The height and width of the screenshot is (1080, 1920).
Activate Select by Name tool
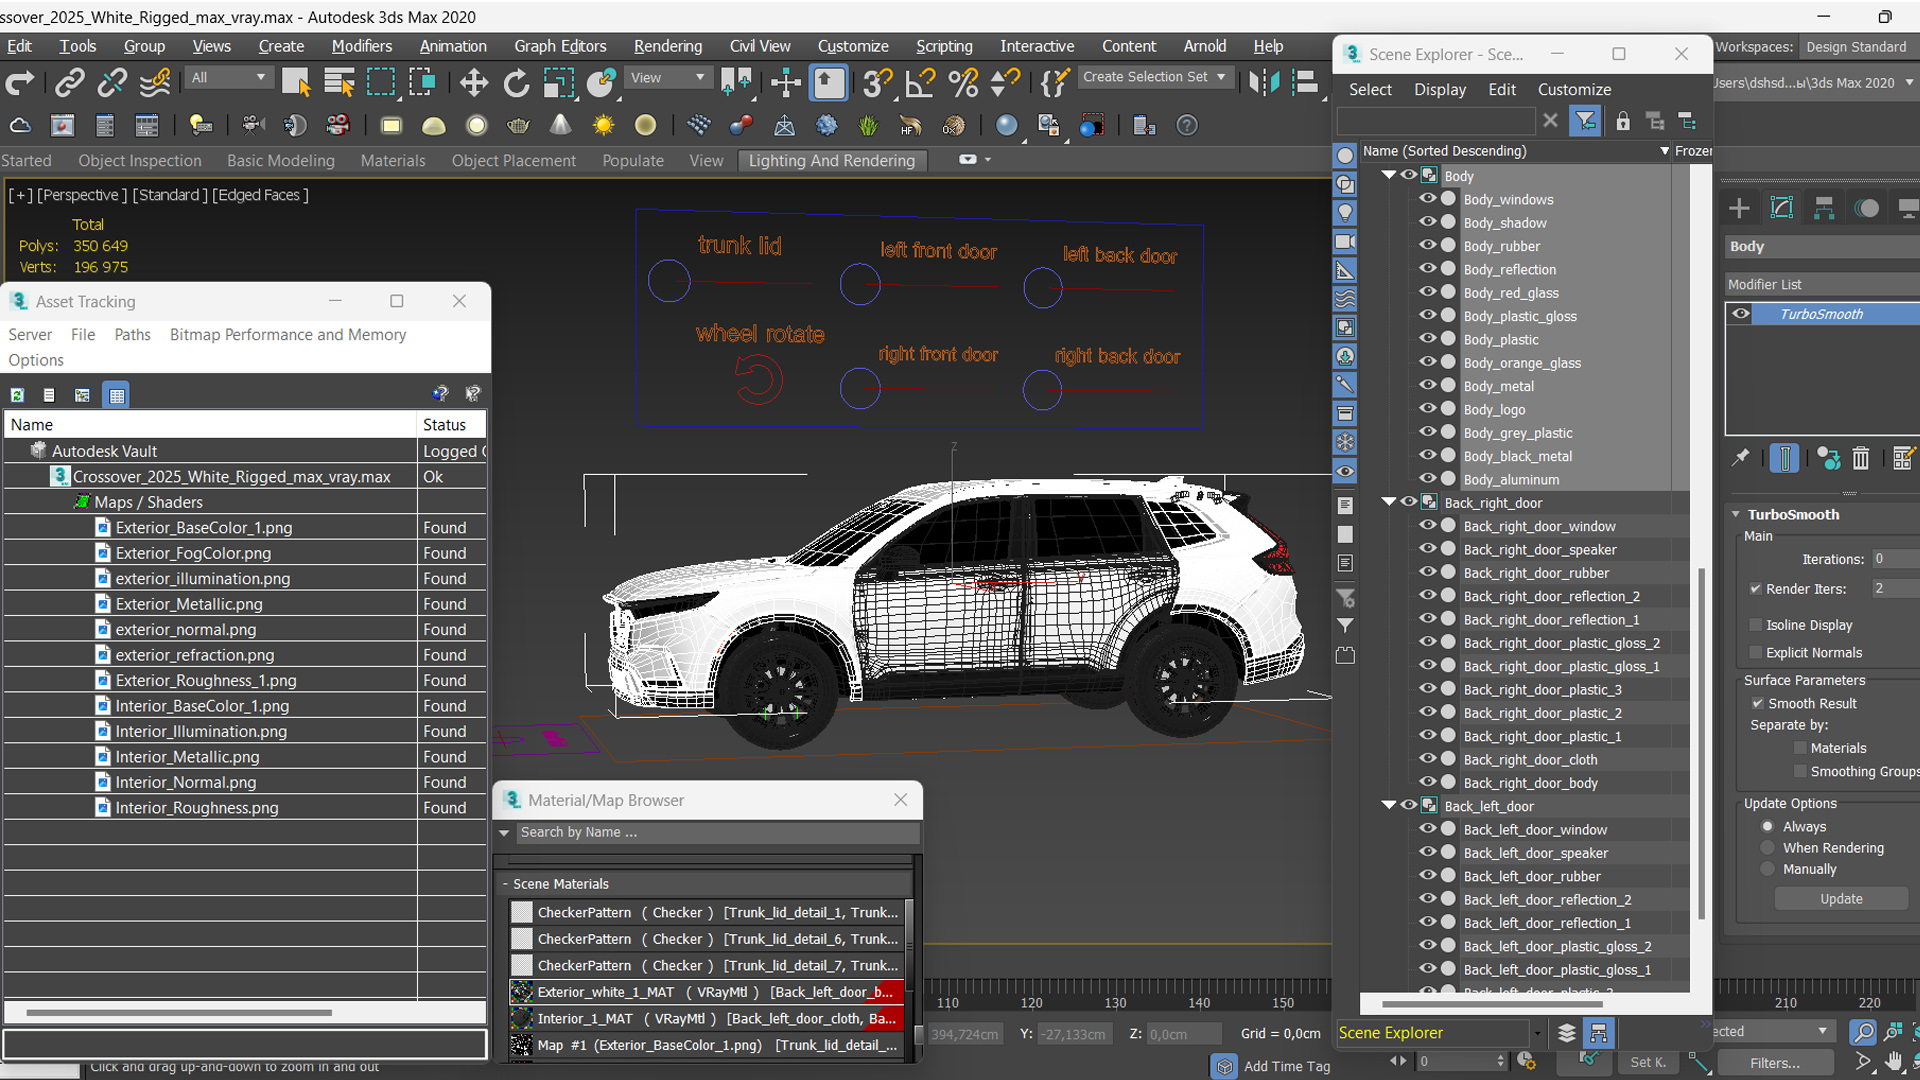click(339, 82)
